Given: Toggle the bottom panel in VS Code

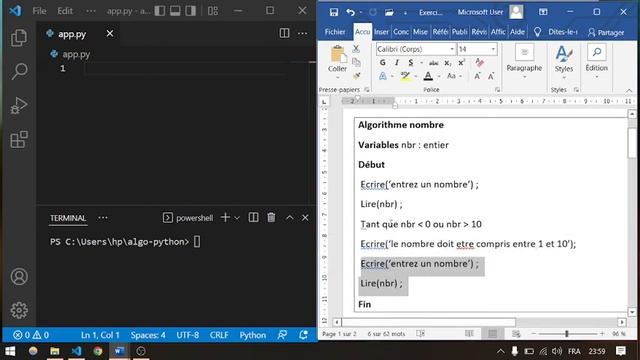Looking at the screenshot, I should [x=175, y=11].
